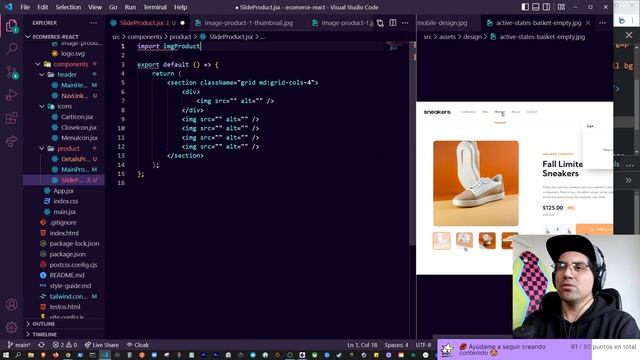This screenshot has height=360, width=640.
Task: Open the View menu
Action: coord(95,7)
